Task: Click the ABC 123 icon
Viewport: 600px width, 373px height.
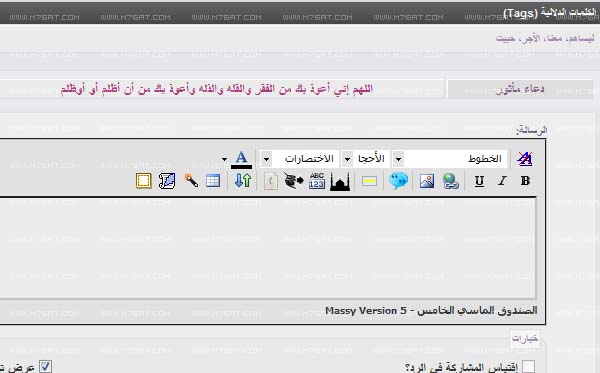Action: (x=316, y=181)
